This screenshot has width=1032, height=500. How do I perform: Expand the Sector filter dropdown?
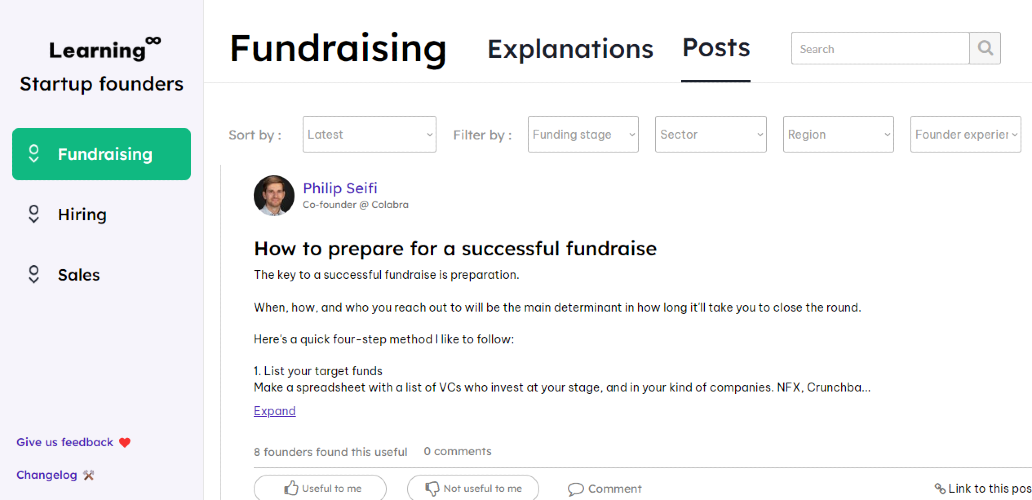[711, 135]
